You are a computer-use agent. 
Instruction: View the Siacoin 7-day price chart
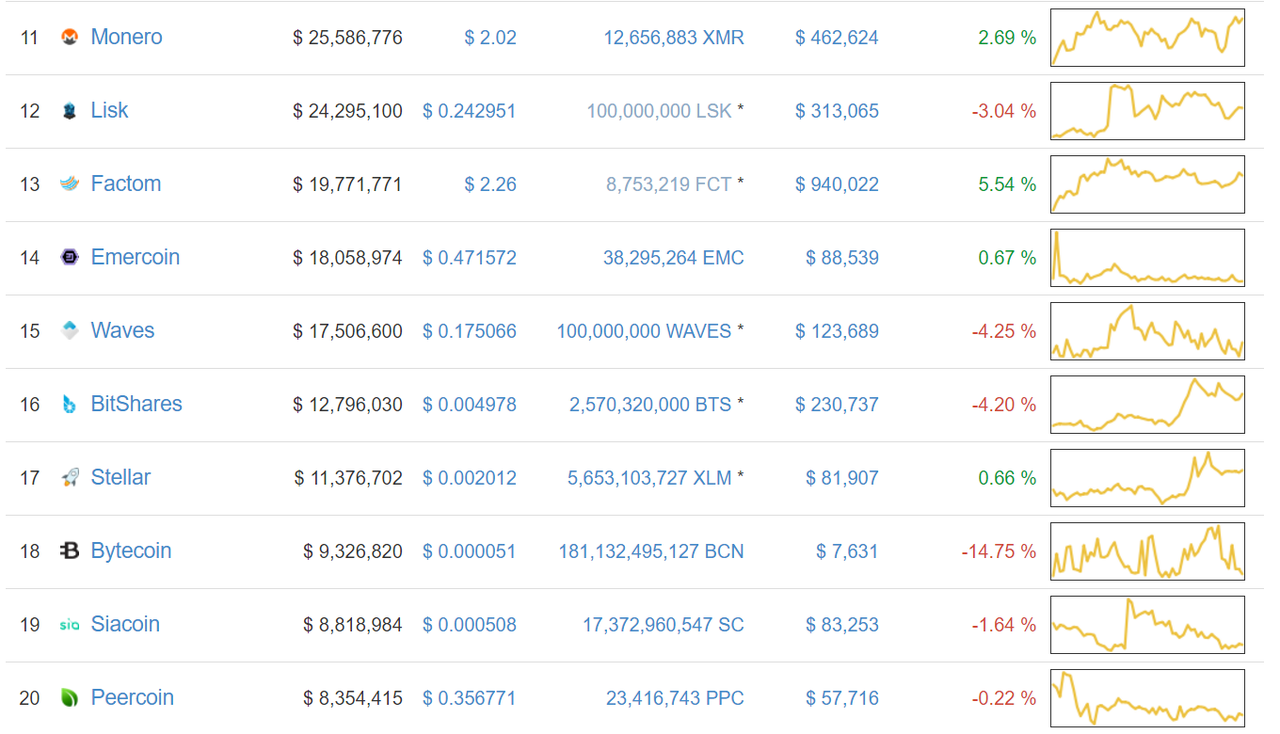[1147, 625]
